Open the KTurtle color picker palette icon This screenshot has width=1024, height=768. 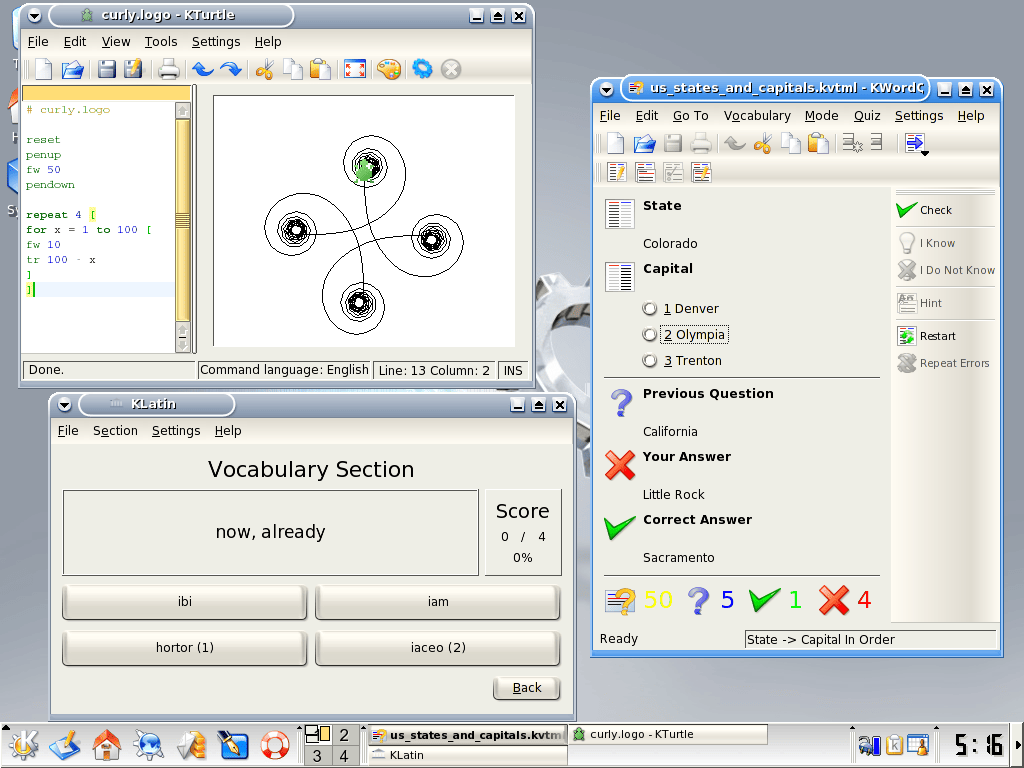tap(388, 69)
